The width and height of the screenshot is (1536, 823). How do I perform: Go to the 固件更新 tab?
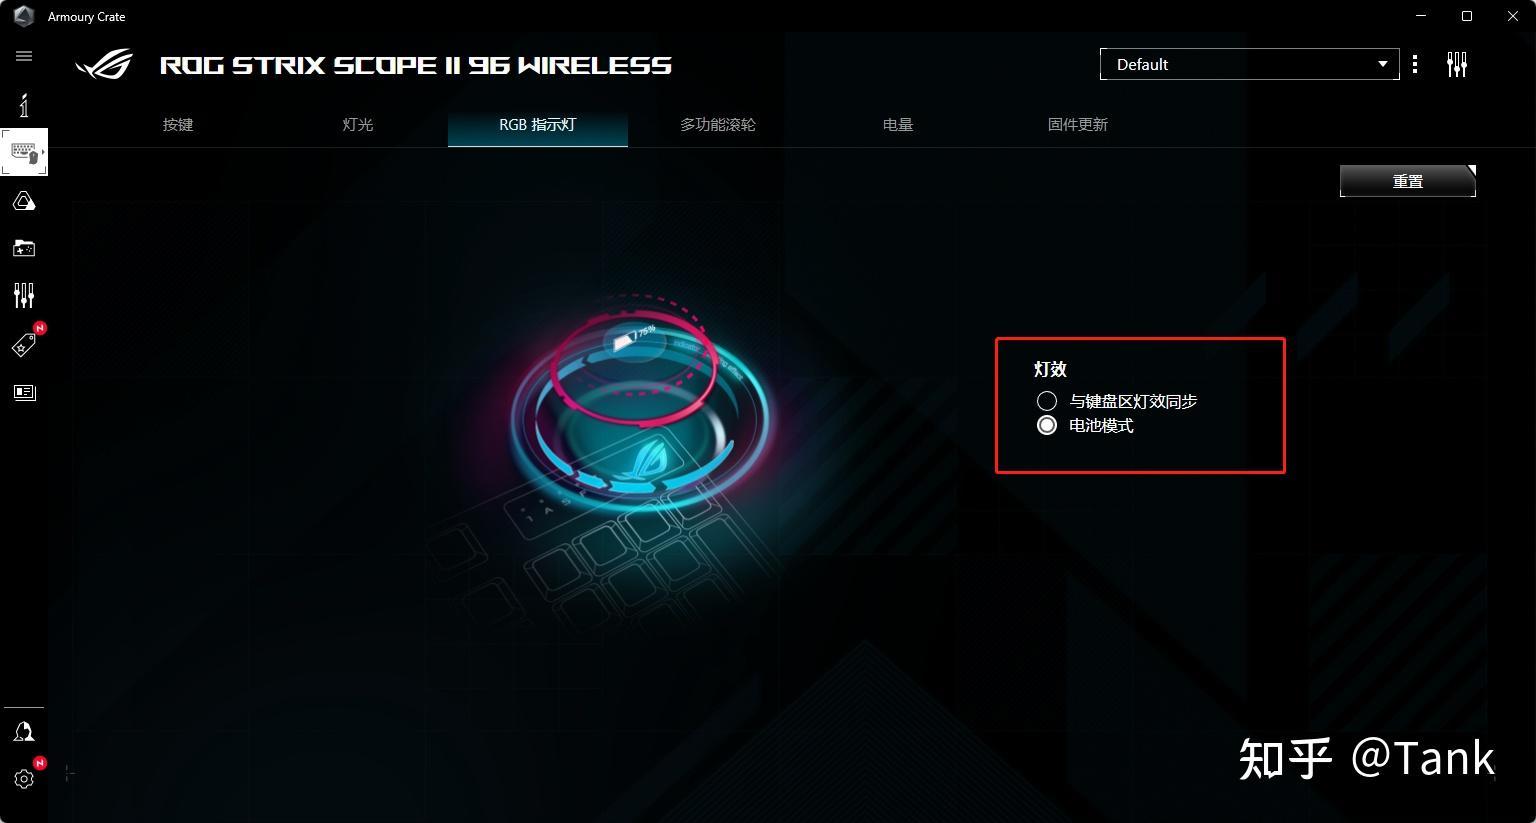[1078, 125]
